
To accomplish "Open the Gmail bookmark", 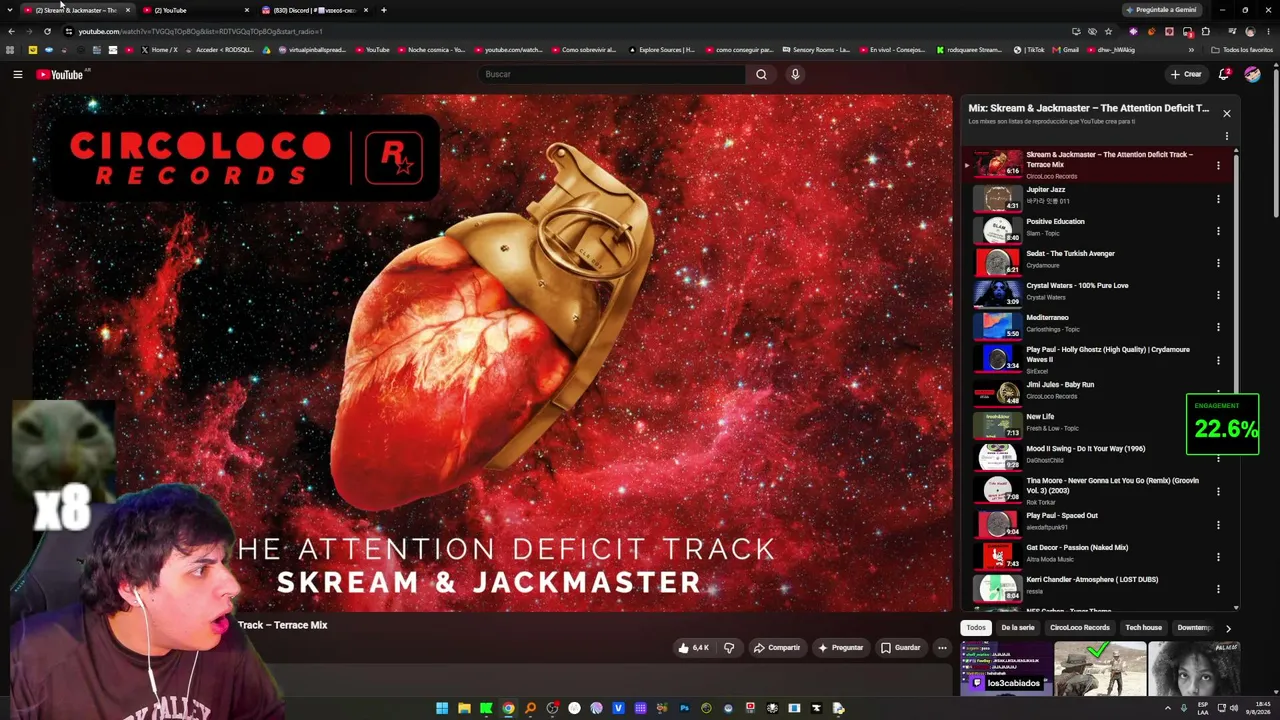I will coord(1066,50).
